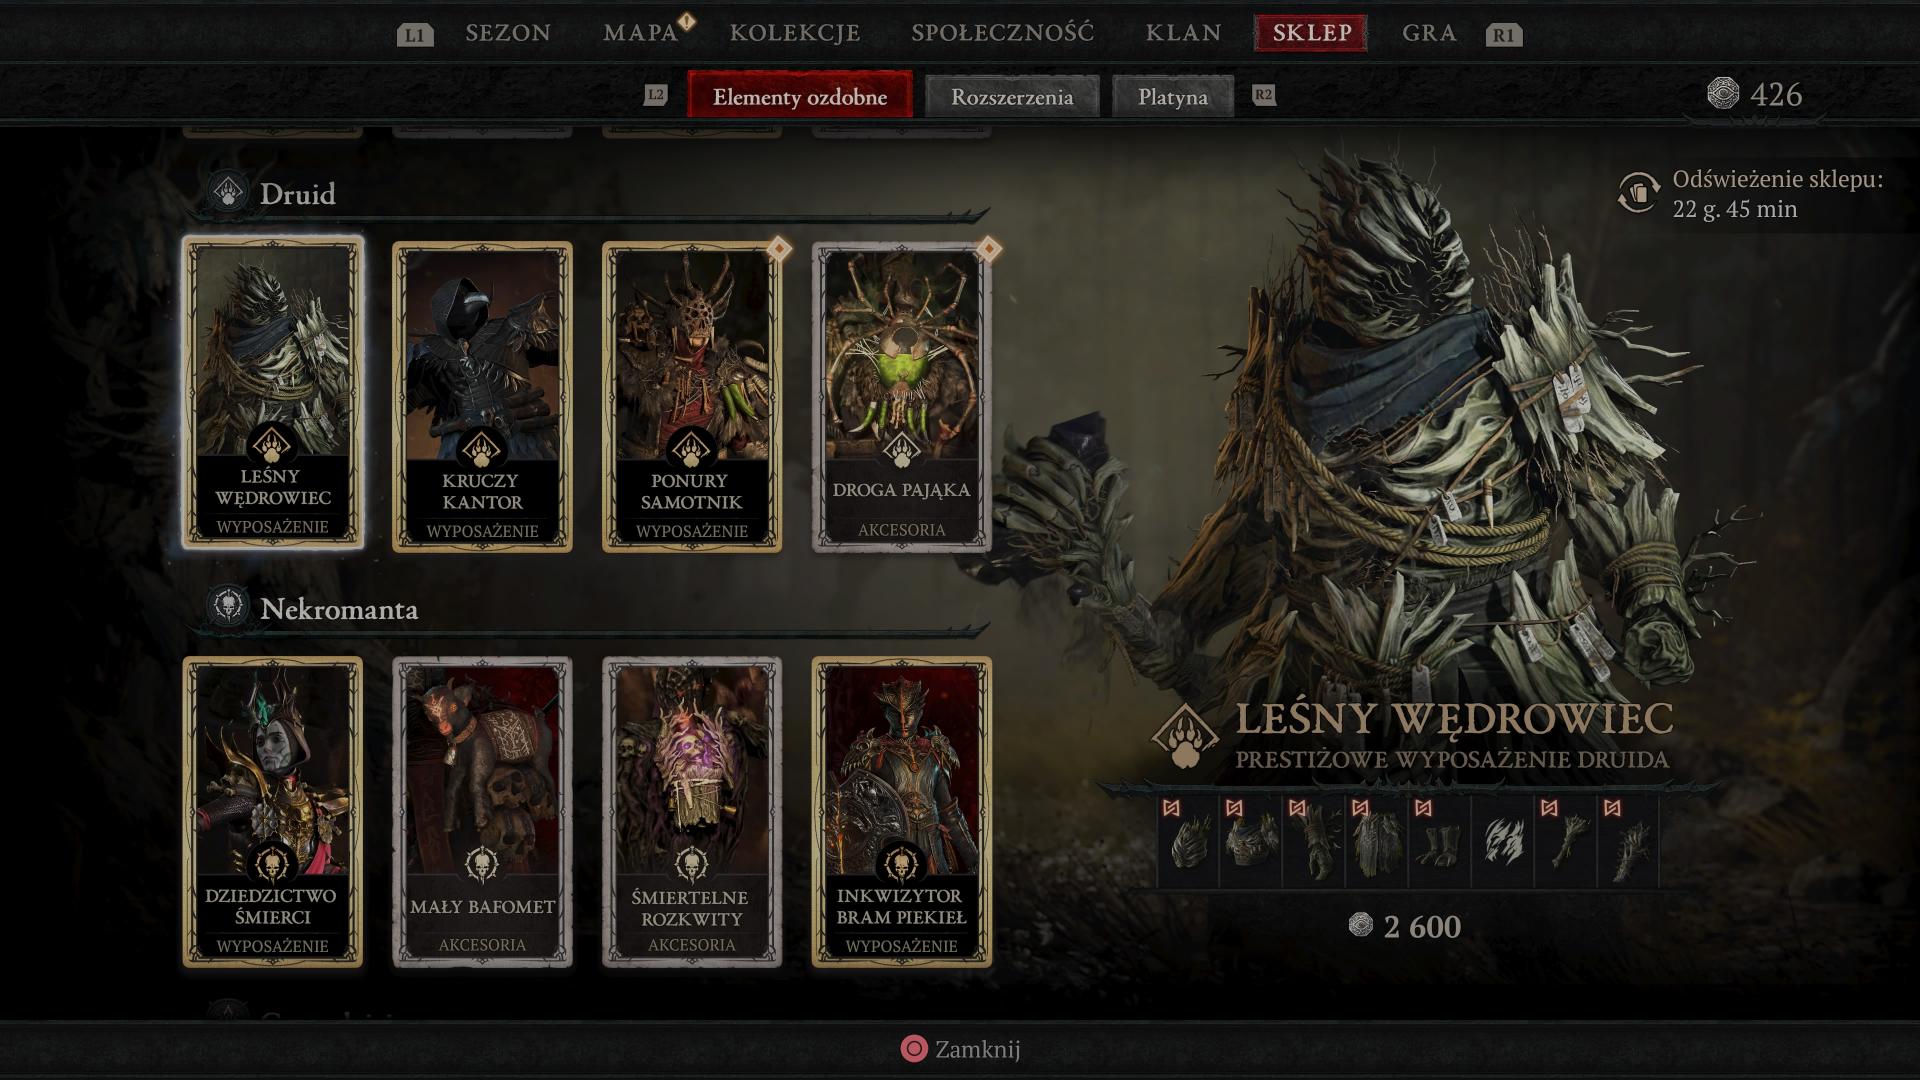
Task: Click the Nekromanta skull section emblem
Action: 229,607
